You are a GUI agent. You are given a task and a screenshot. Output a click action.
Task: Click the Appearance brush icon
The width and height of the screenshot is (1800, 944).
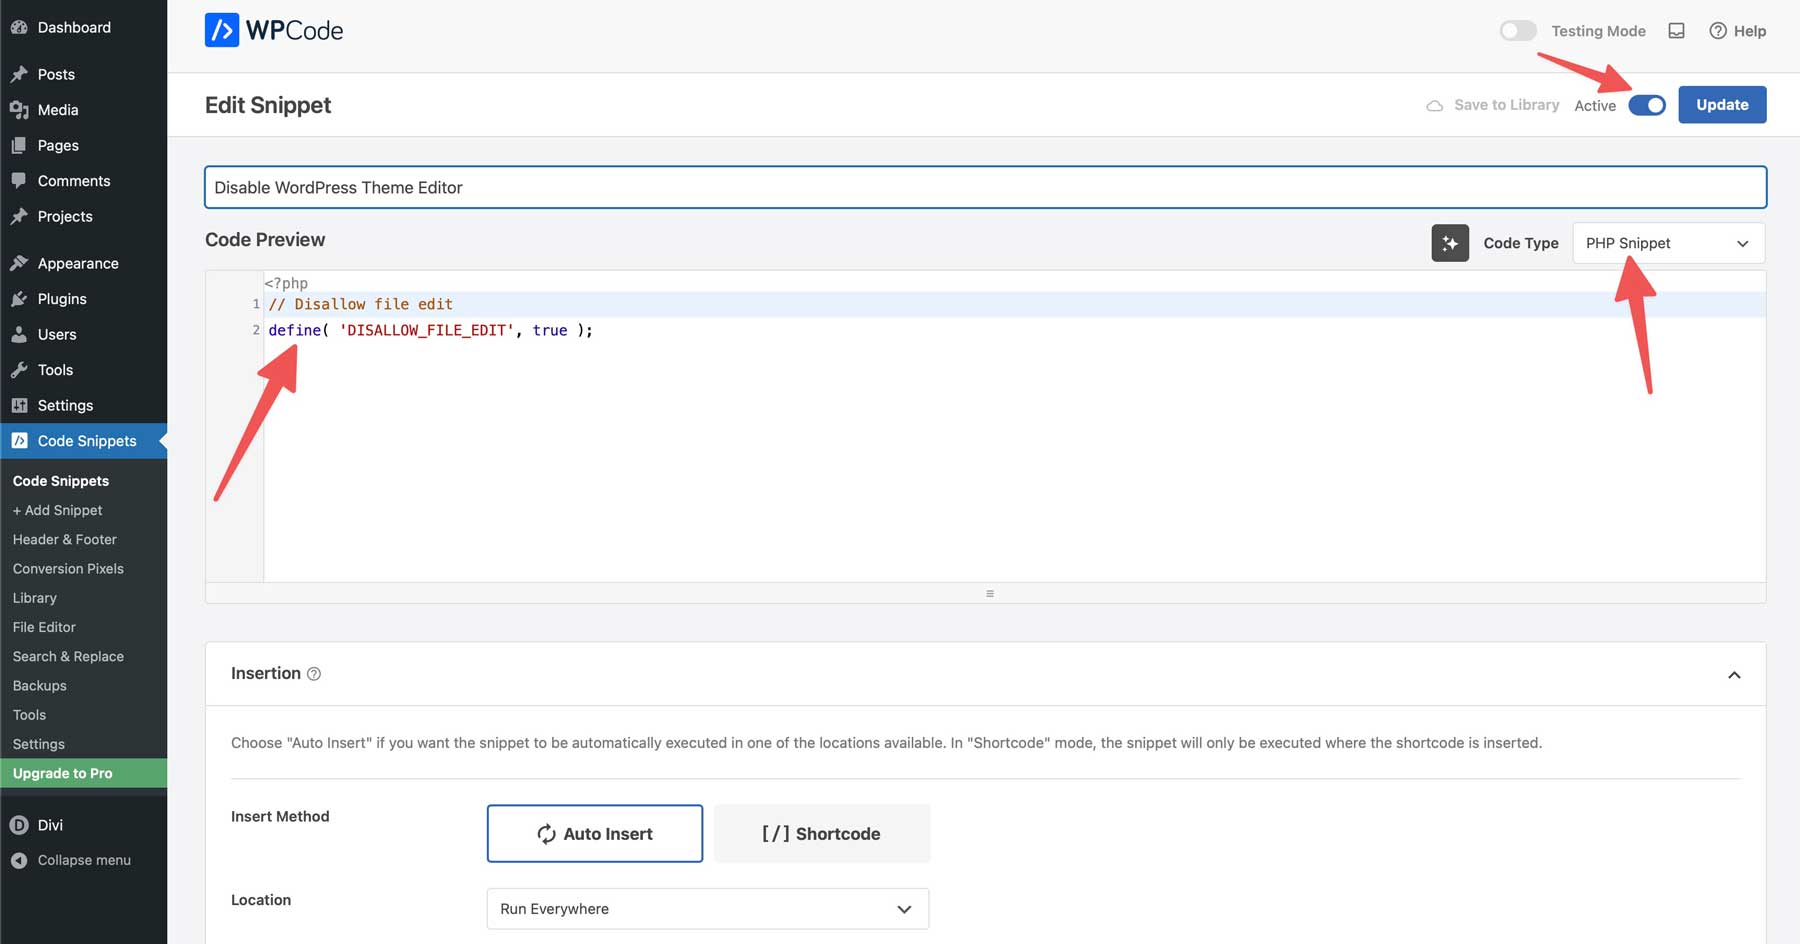(x=19, y=262)
